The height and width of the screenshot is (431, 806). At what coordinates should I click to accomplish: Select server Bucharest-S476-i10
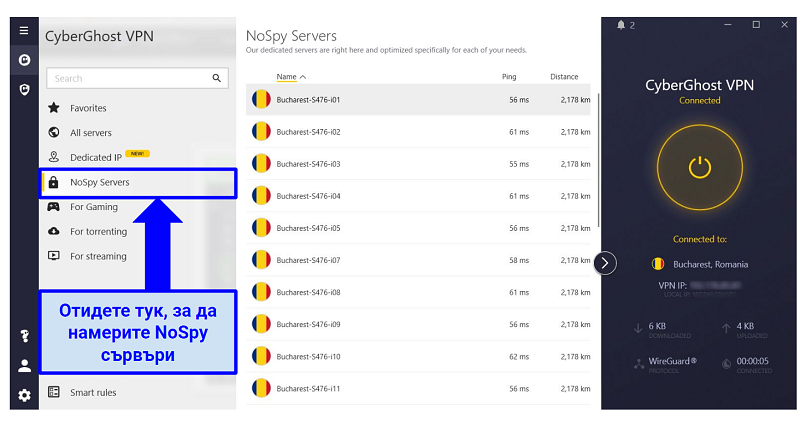point(418,356)
